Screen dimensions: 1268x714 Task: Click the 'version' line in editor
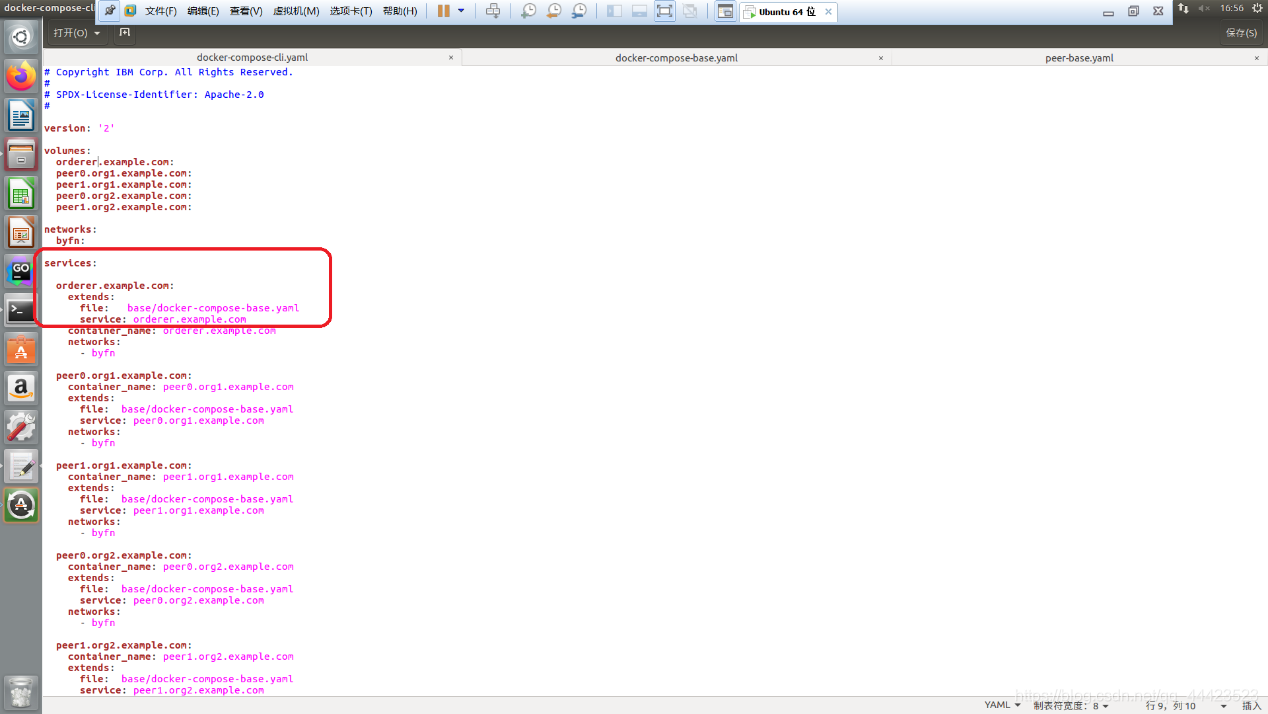click(80, 128)
